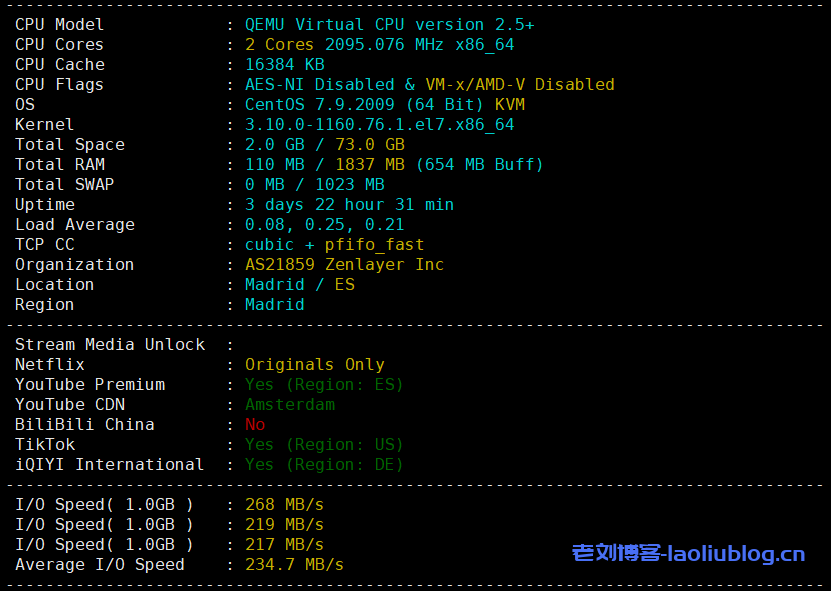Click the red BiliBili China No result
Viewport: 831px width, 591px height.
pyautogui.click(x=255, y=424)
